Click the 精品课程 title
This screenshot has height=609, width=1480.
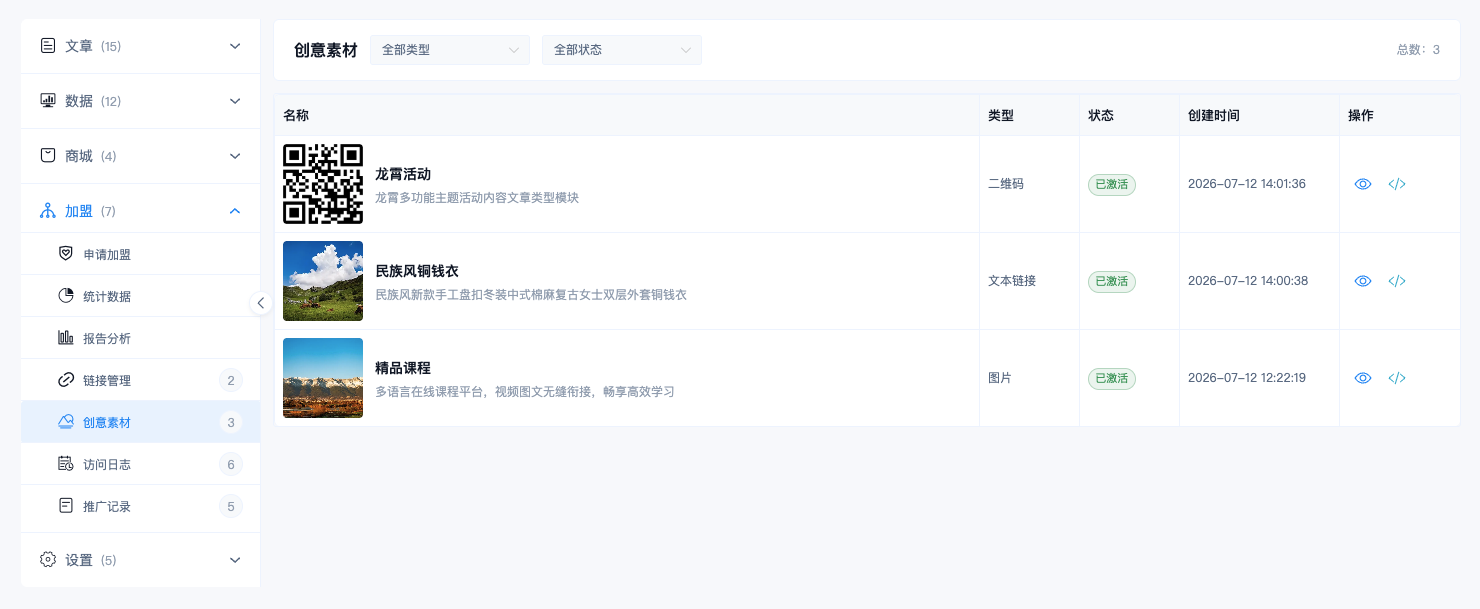click(403, 368)
